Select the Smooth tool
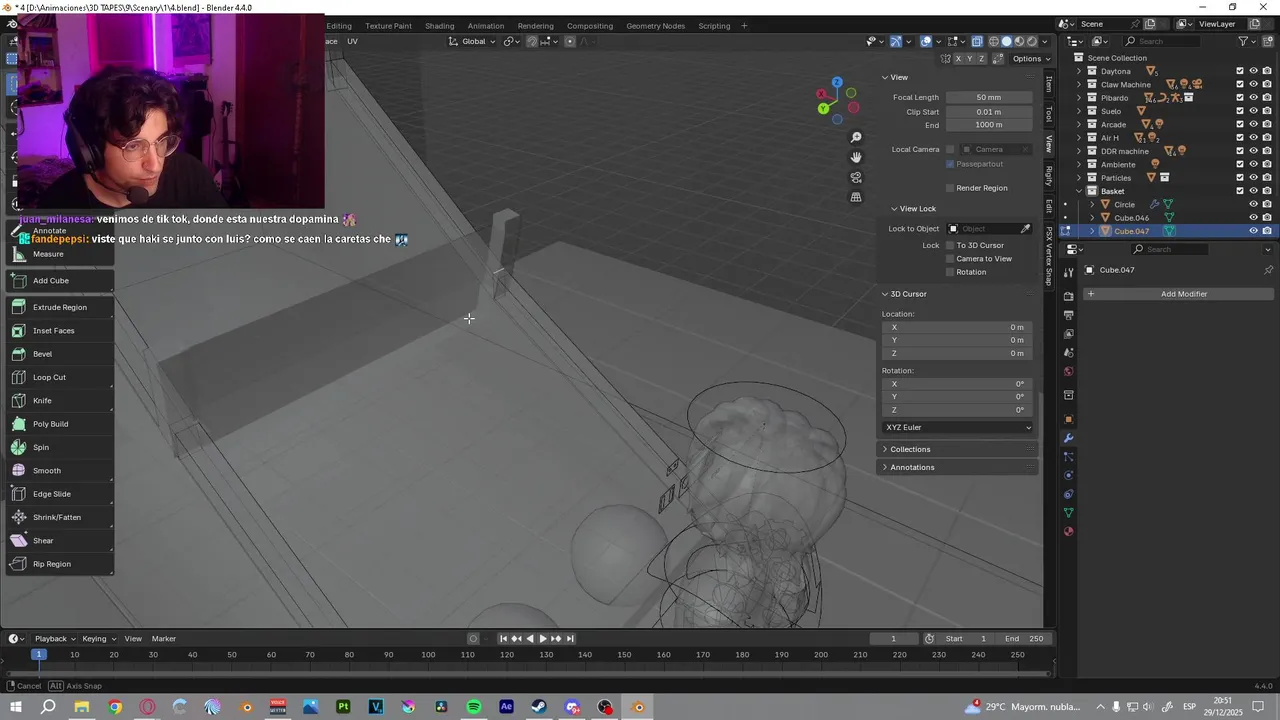The width and height of the screenshot is (1280, 720). [x=59, y=471]
